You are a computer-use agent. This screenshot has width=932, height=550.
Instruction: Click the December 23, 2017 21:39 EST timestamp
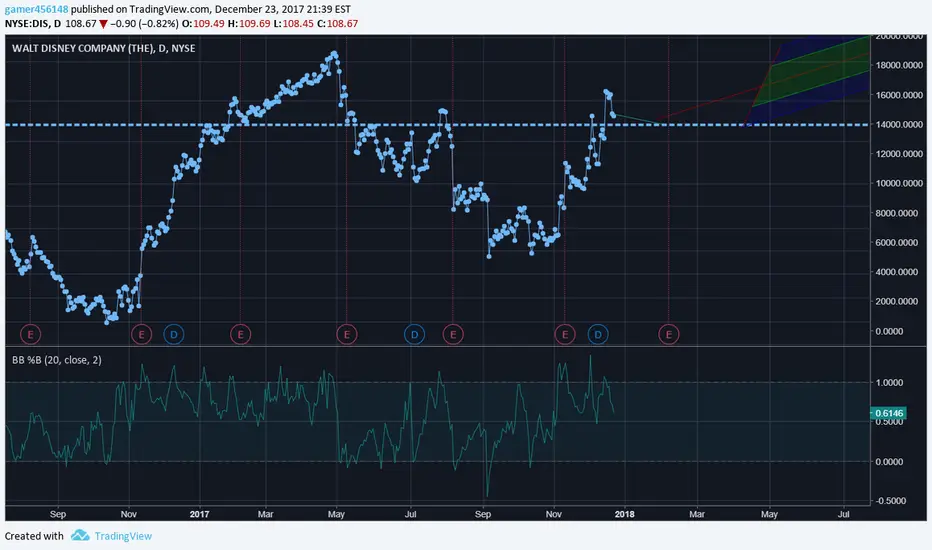(282, 10)
